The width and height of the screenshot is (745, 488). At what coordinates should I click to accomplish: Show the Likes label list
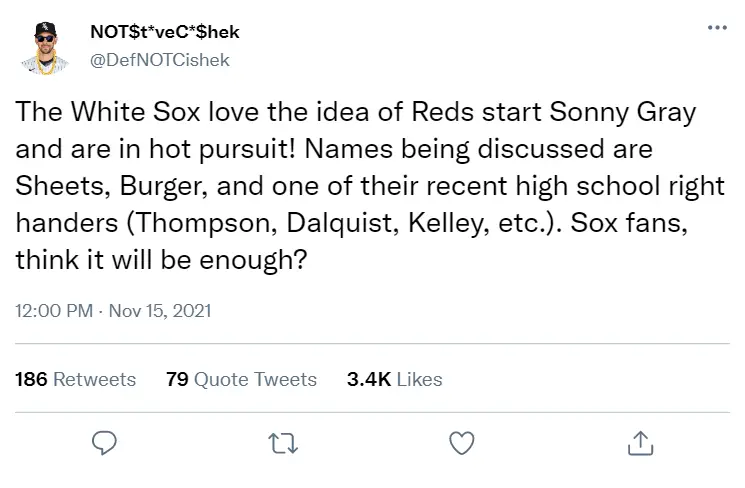coord(420,380)
